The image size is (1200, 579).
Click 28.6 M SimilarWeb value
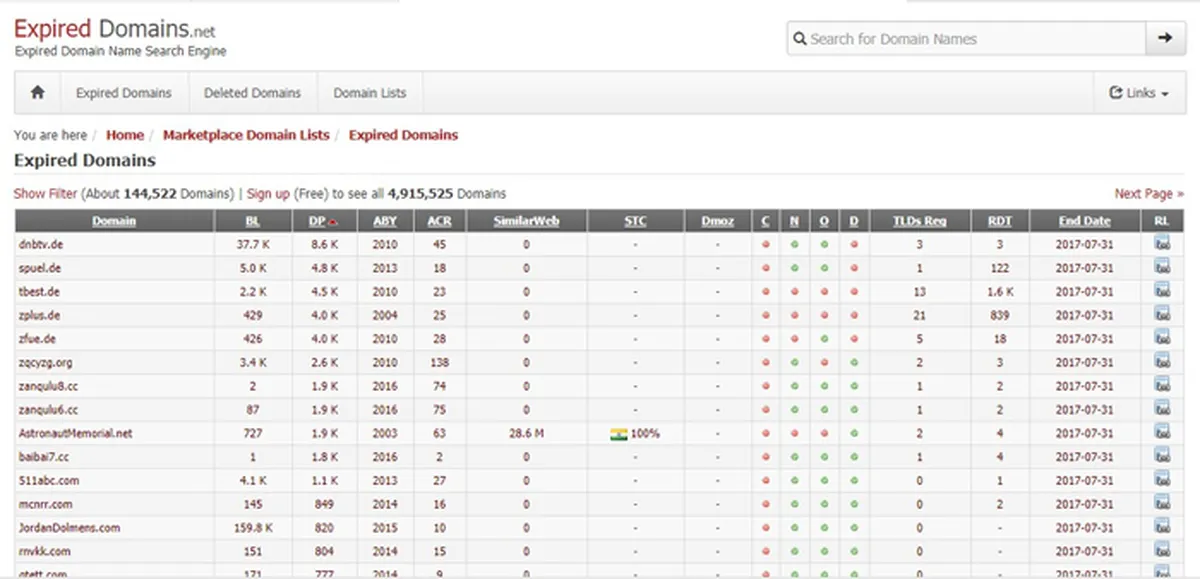coord(526,434)
